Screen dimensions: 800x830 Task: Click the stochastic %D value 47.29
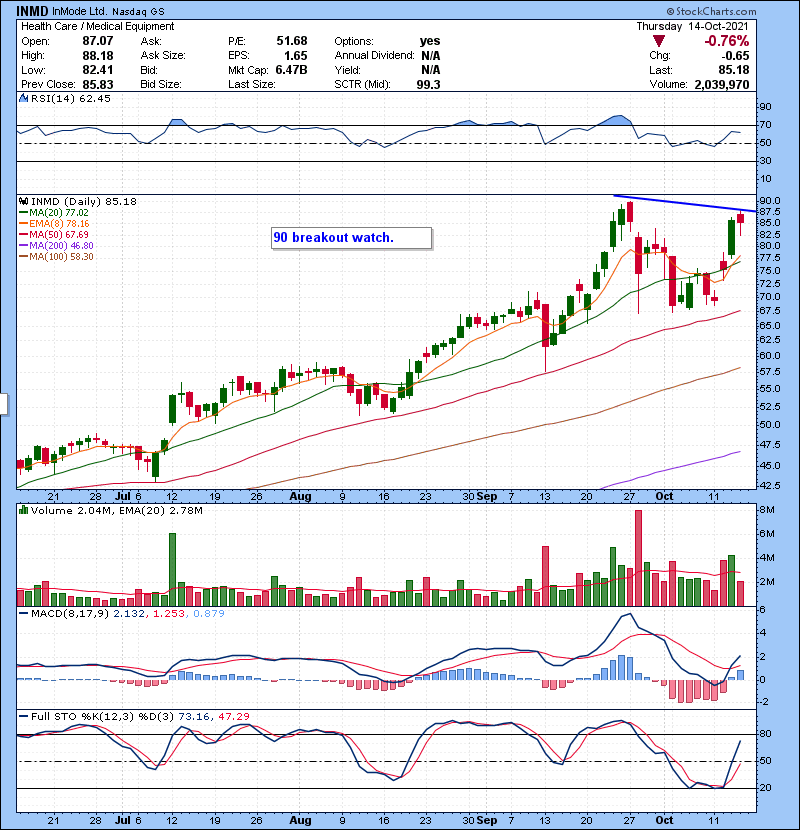[x=233, y=716]
